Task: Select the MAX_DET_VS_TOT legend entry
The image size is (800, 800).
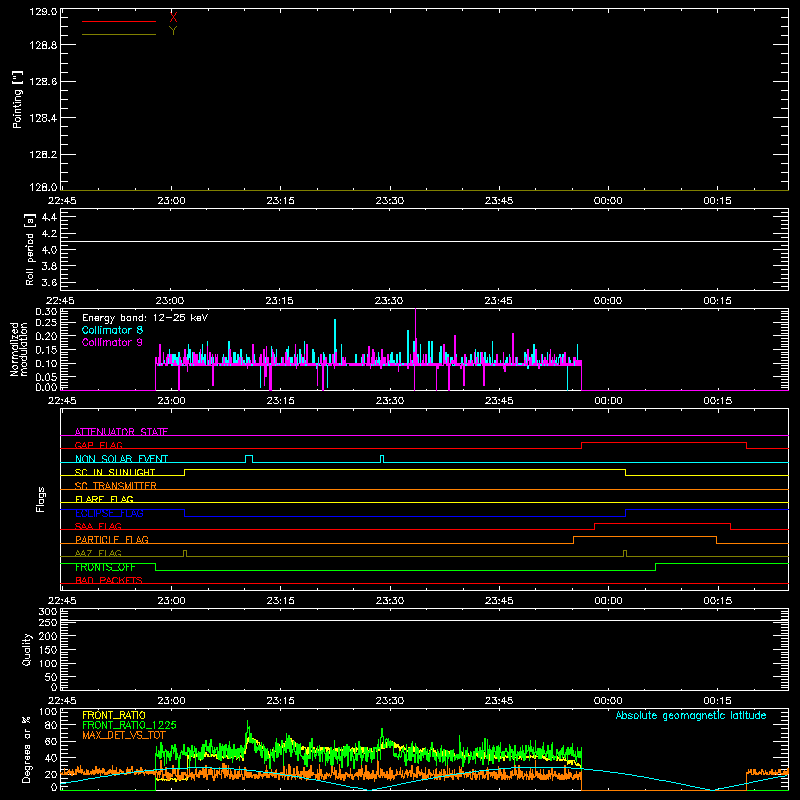Action: (124, 735)
